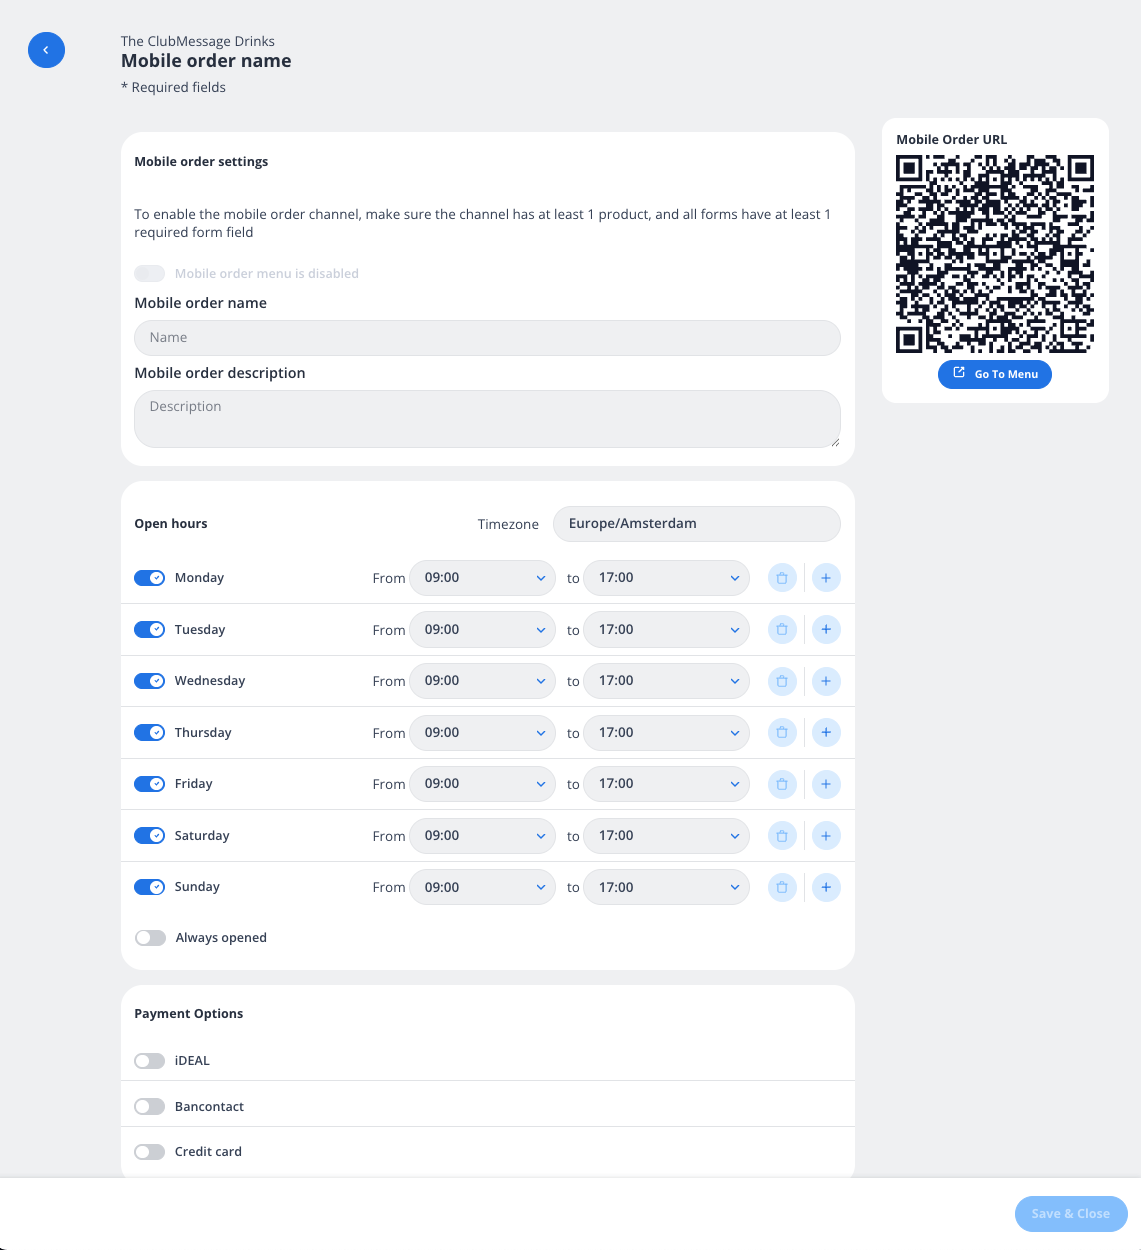Click the Go To Menu button
The height and width of the screenshot is (1250, 1141).
coord(994,374)
